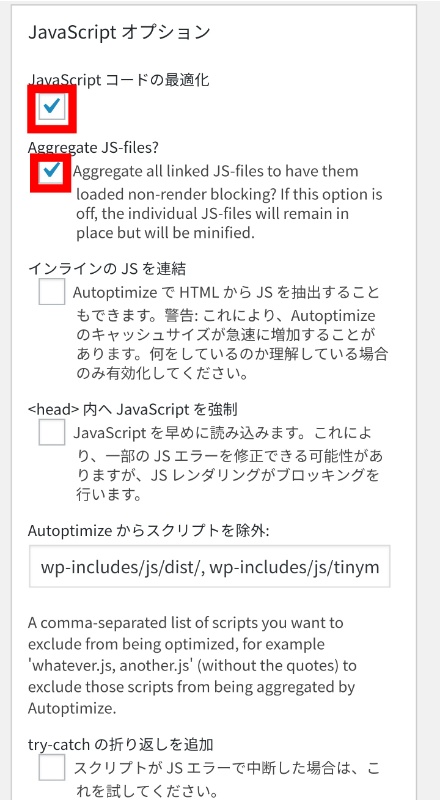Toggle the Aggregate JS-files checkbox
This screenshot has height=800, width=440.
click(x=52, y=171)
